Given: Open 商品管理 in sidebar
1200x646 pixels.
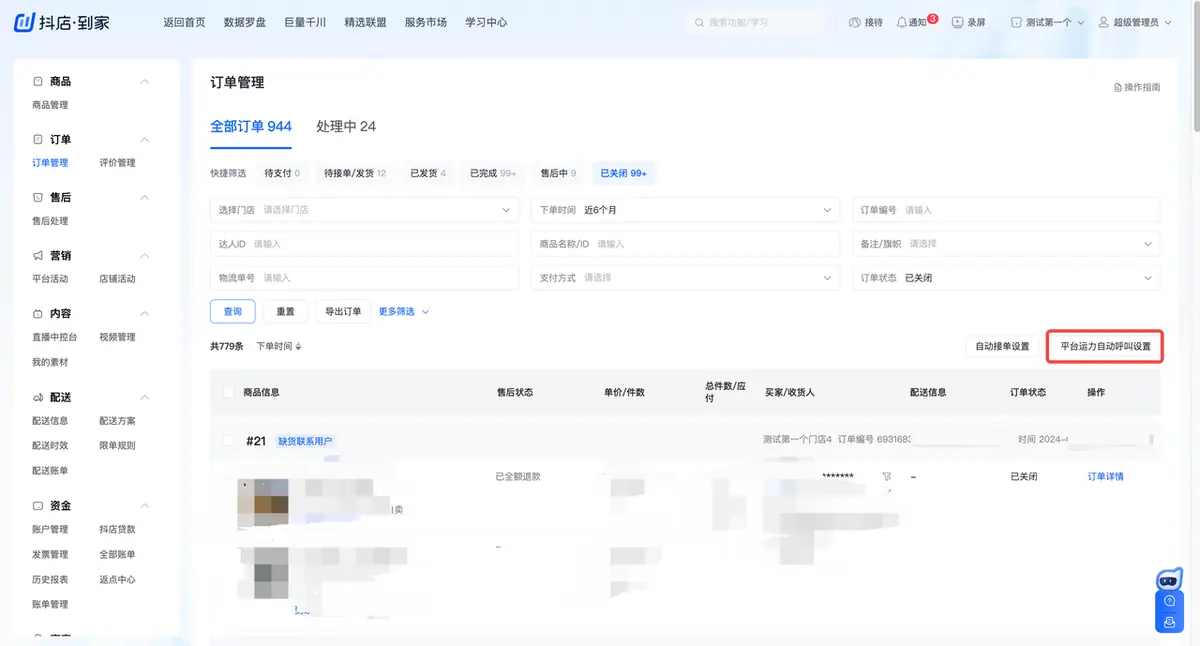Looking at the screenshot, I should click(x=50, y=105).
